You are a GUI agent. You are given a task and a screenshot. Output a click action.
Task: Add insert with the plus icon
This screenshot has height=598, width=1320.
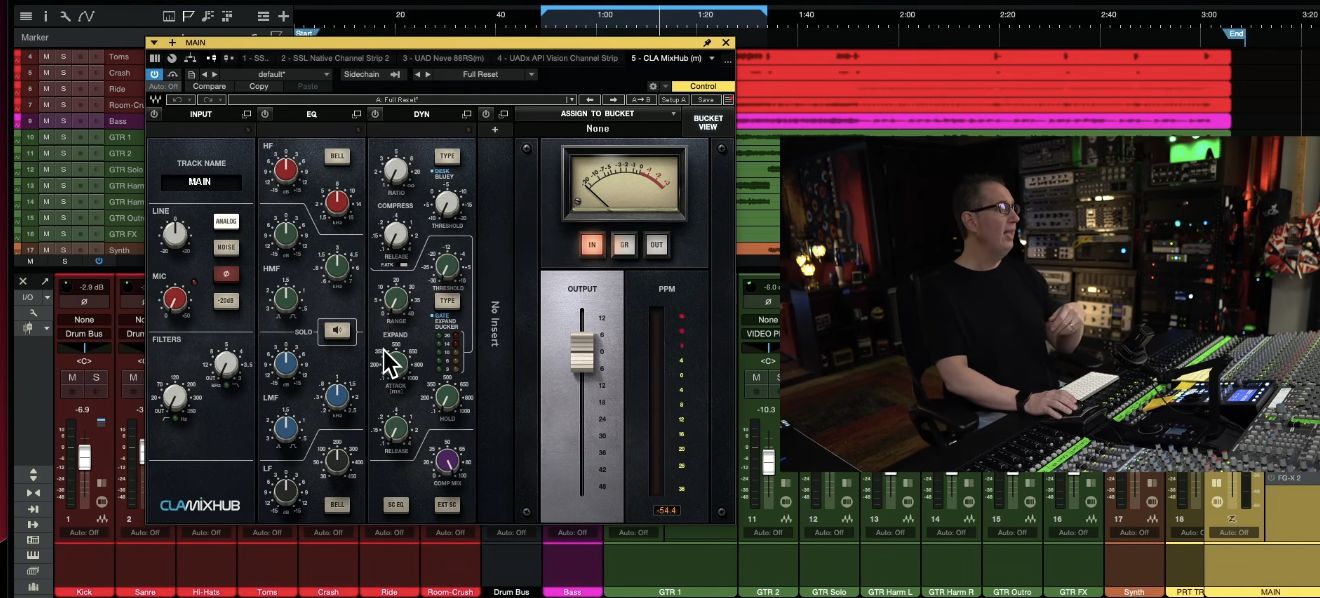coord(494,130)
